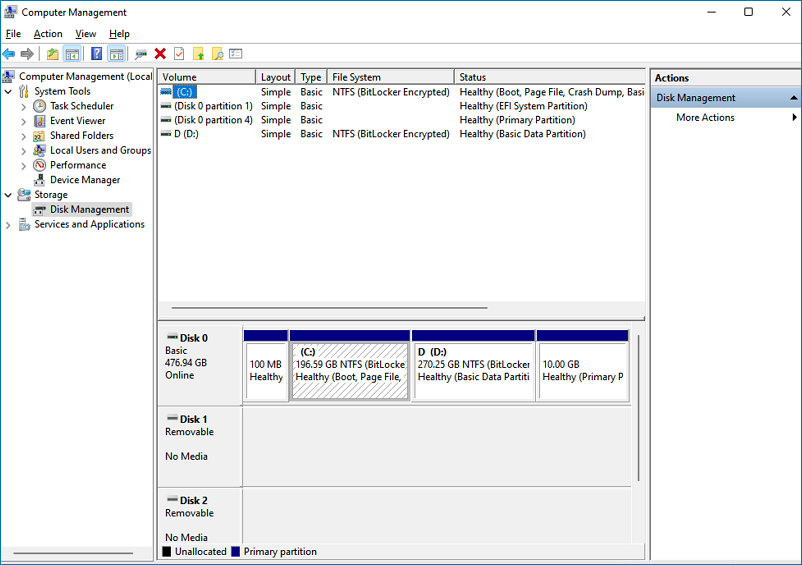The width and height of the screenshot is (802, 565).
Task: Click the Refresh drive connection icon
Action: tap(141, 54)
